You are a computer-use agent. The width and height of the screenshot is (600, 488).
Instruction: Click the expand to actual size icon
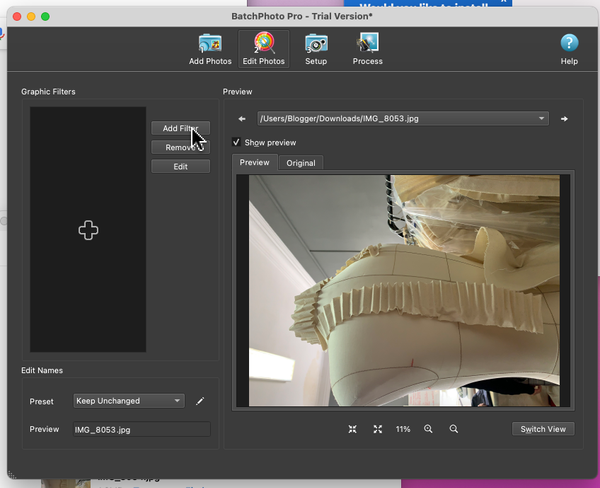[x=377, y=429]
